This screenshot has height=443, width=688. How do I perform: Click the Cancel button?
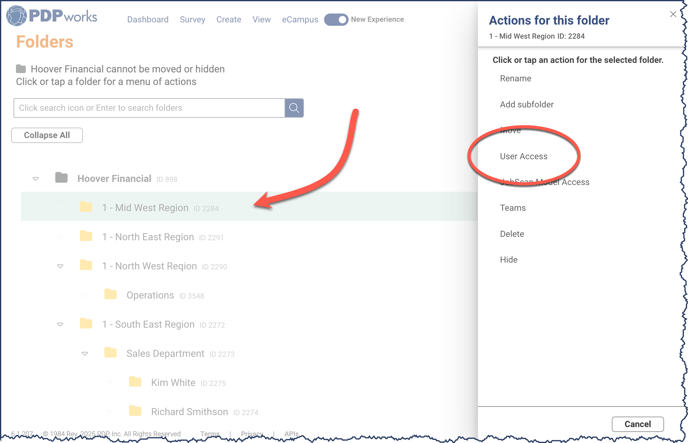638,424
